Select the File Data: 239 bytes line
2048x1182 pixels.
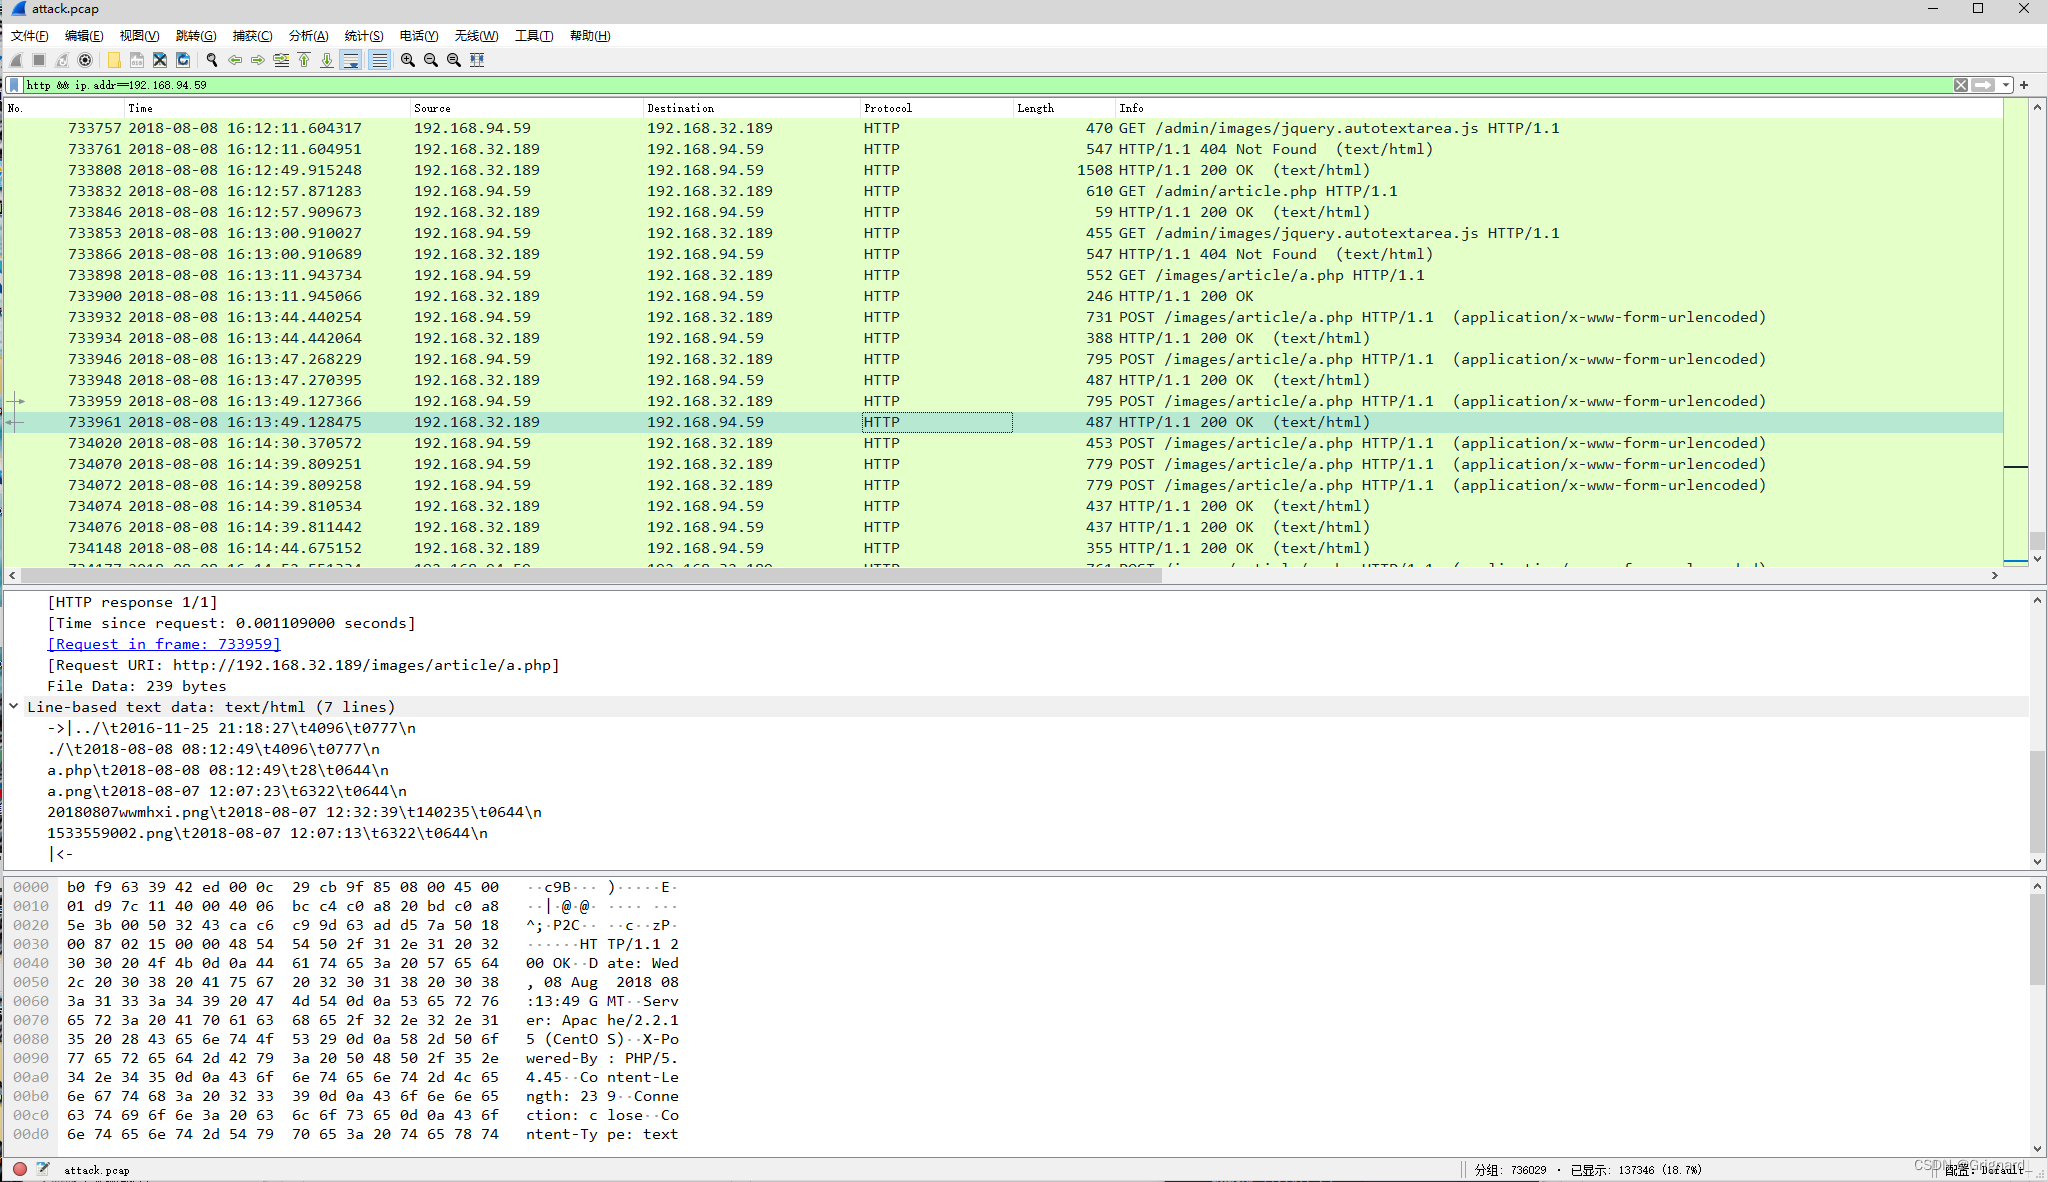[x=137, y=686]
